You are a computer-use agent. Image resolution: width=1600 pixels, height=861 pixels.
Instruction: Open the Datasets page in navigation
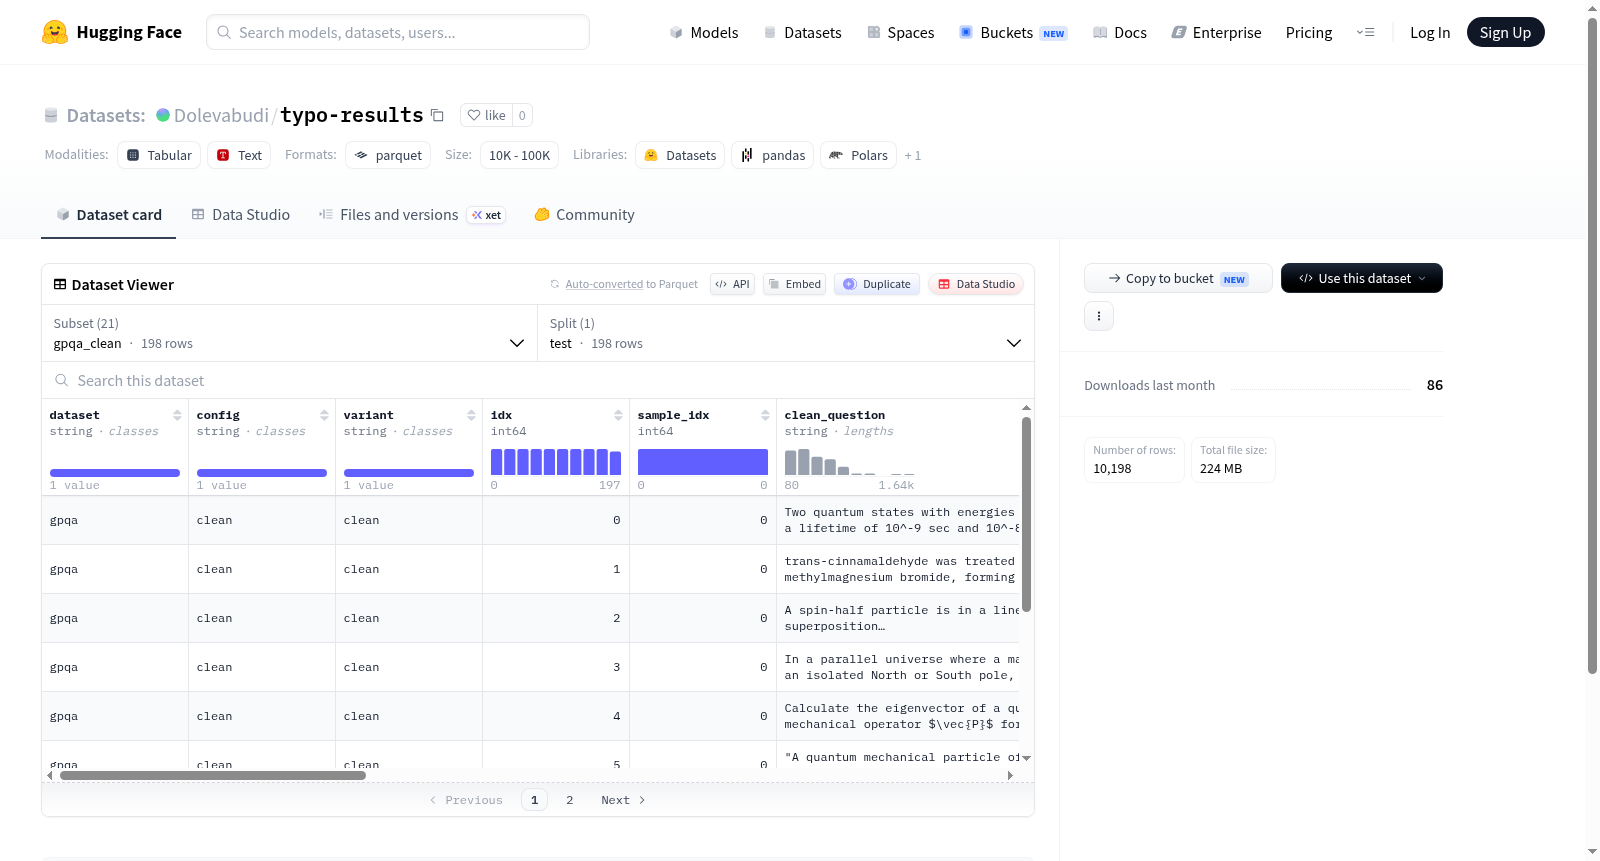tap(802, 32)
